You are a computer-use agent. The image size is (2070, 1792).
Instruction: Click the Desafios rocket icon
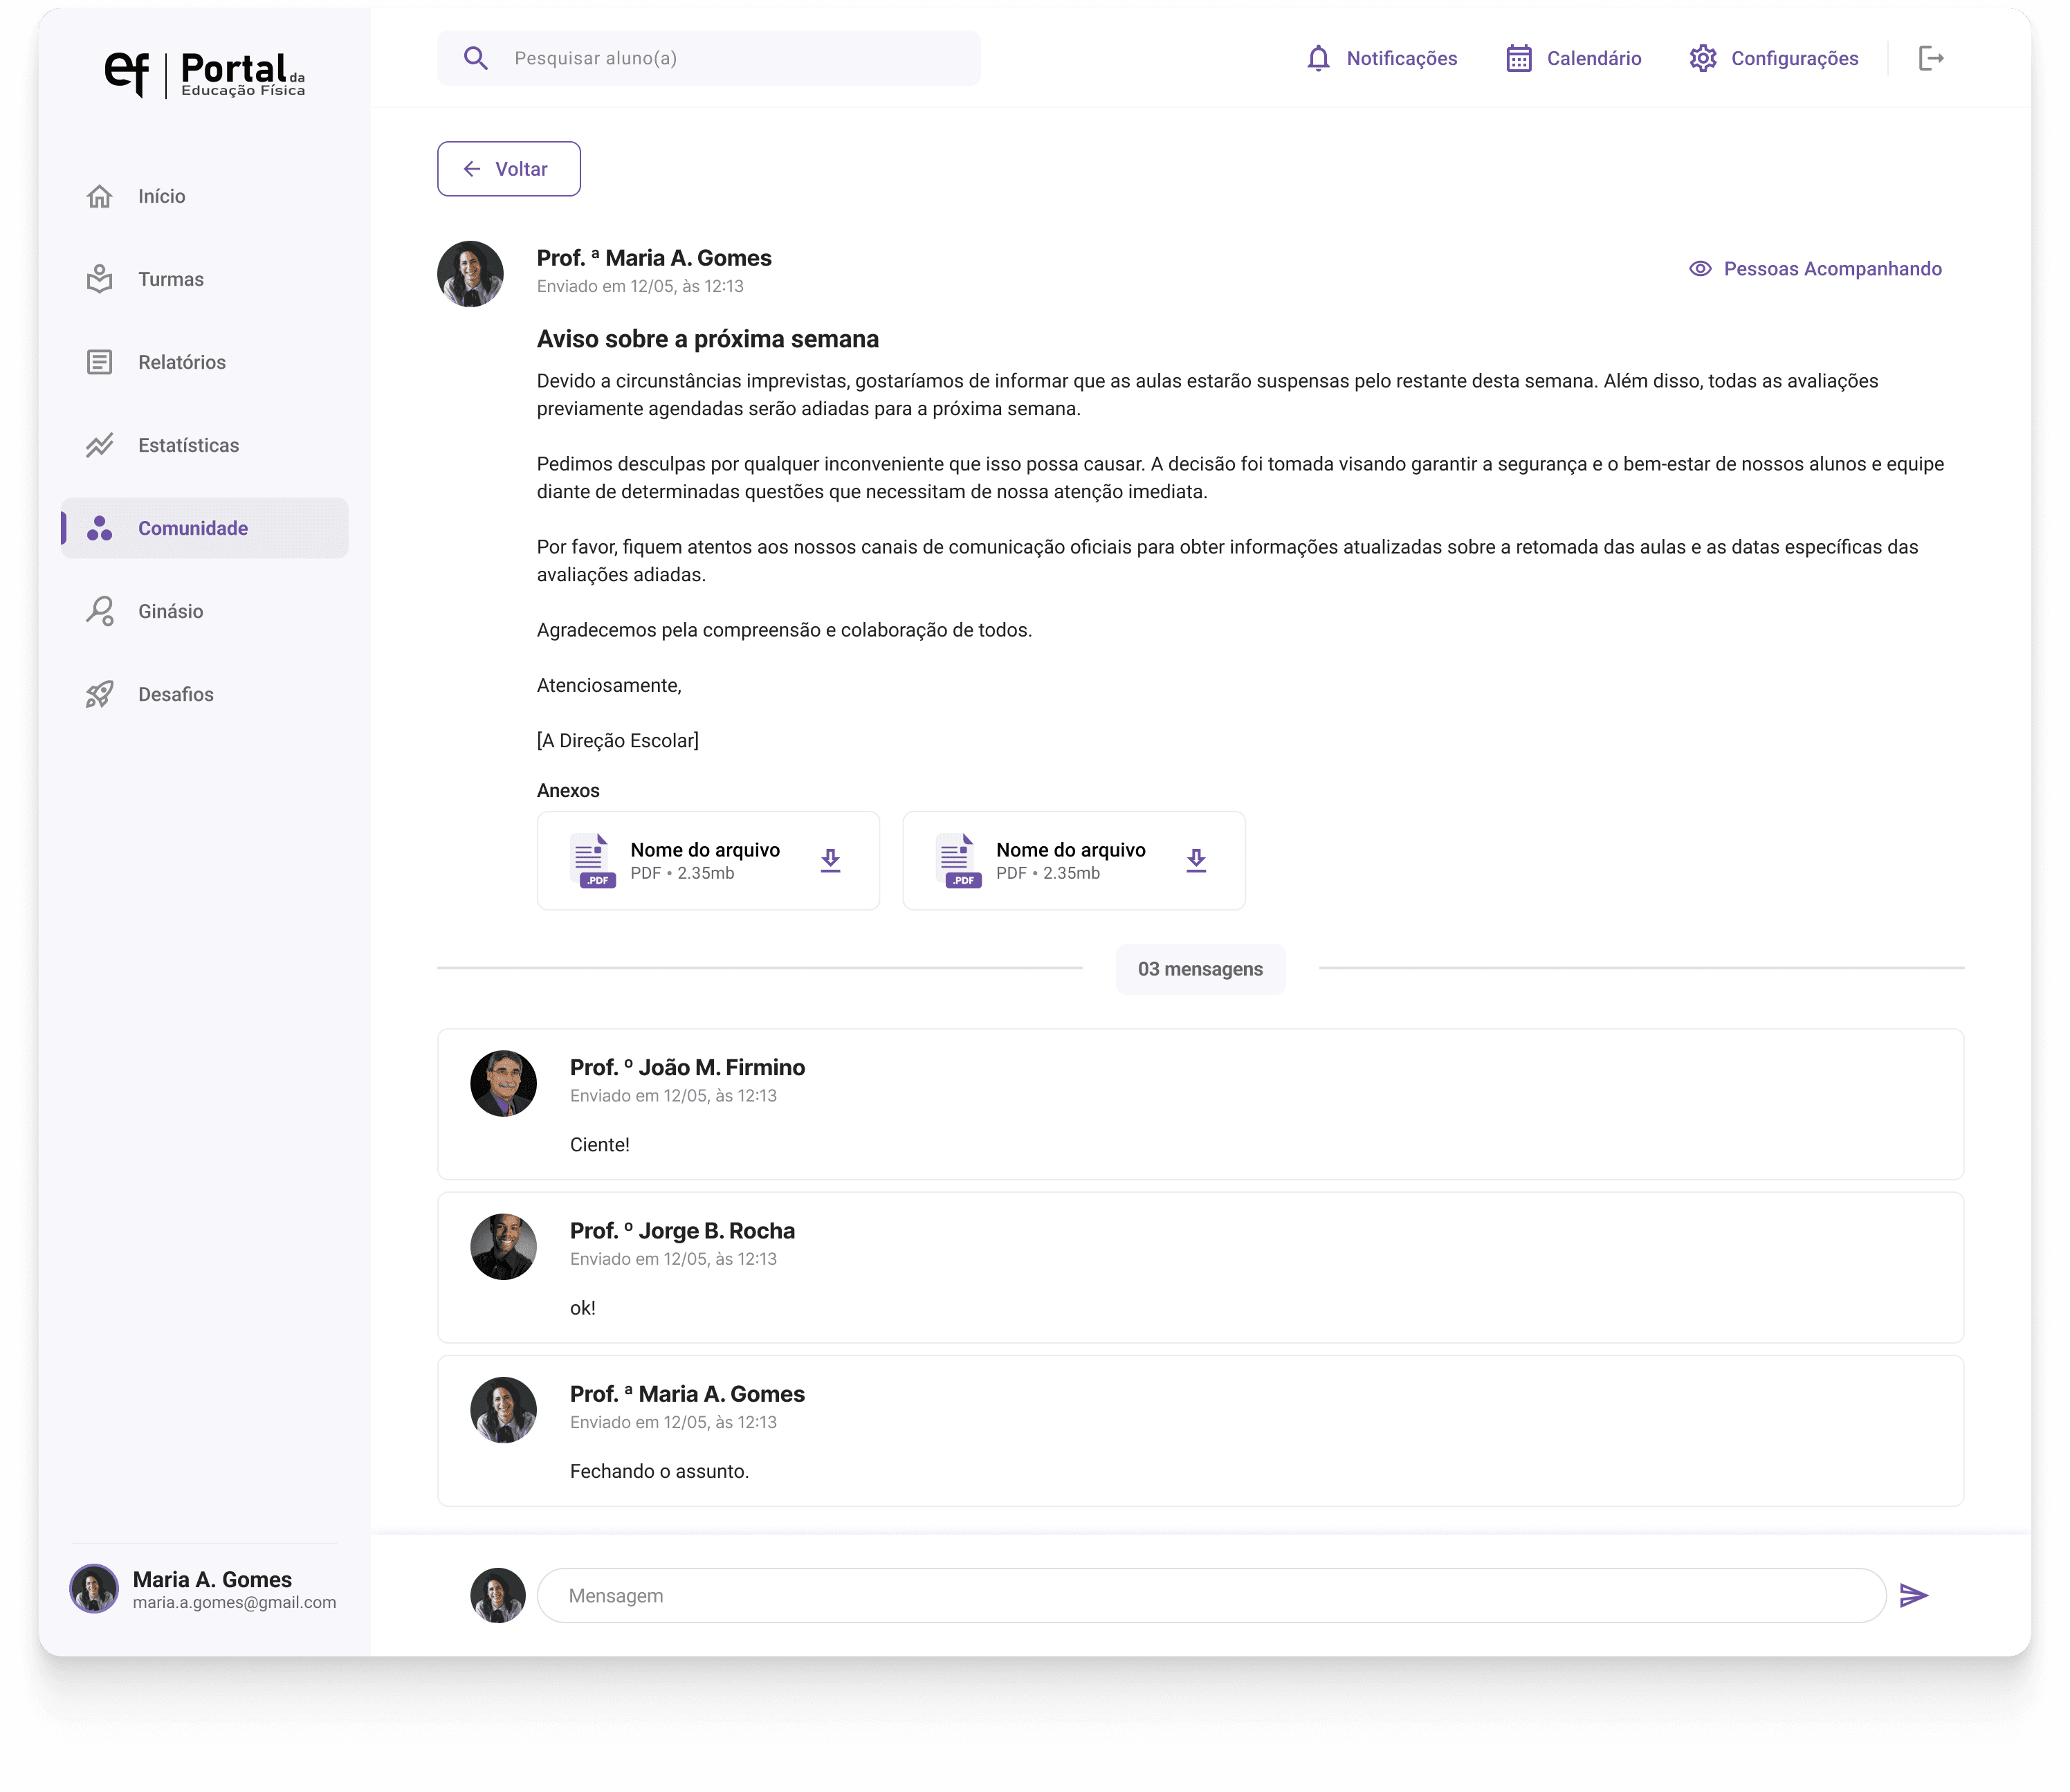click(100, 694)
